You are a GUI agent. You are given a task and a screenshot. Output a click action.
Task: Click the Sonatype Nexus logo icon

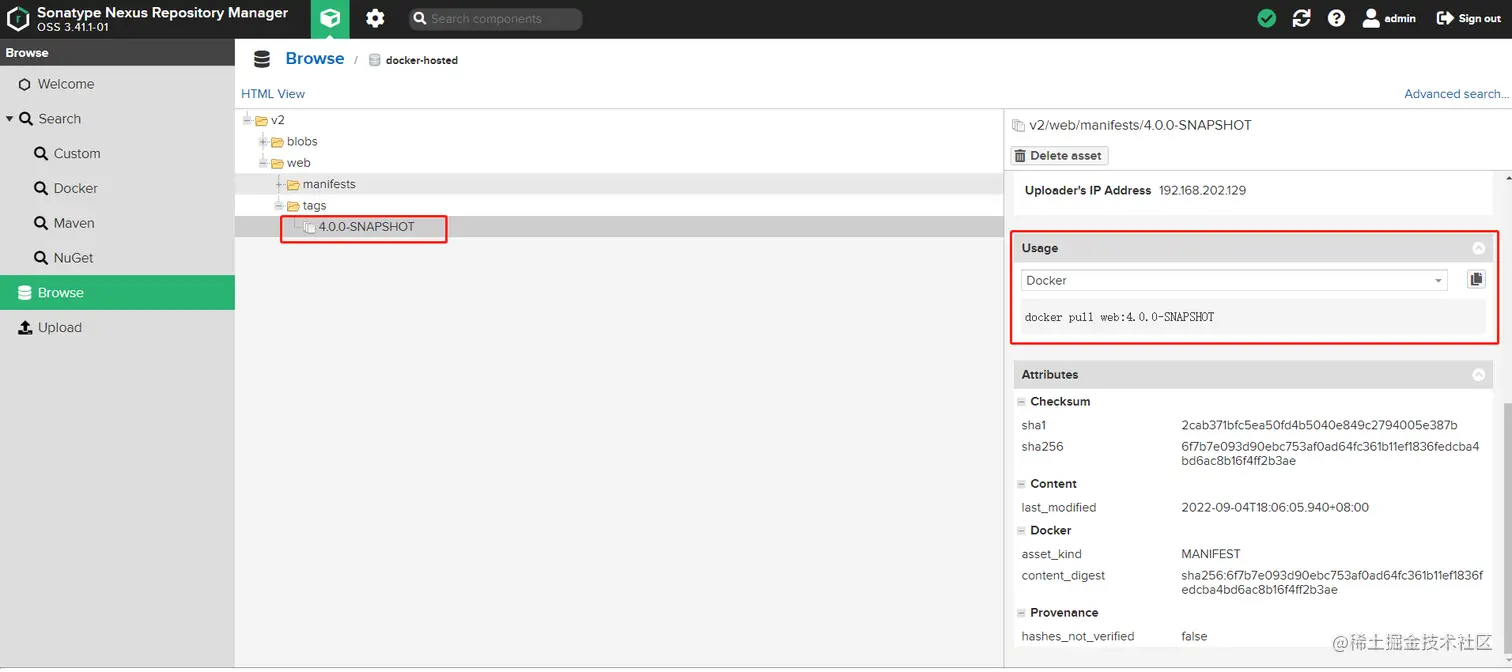(x=18, y=19)
